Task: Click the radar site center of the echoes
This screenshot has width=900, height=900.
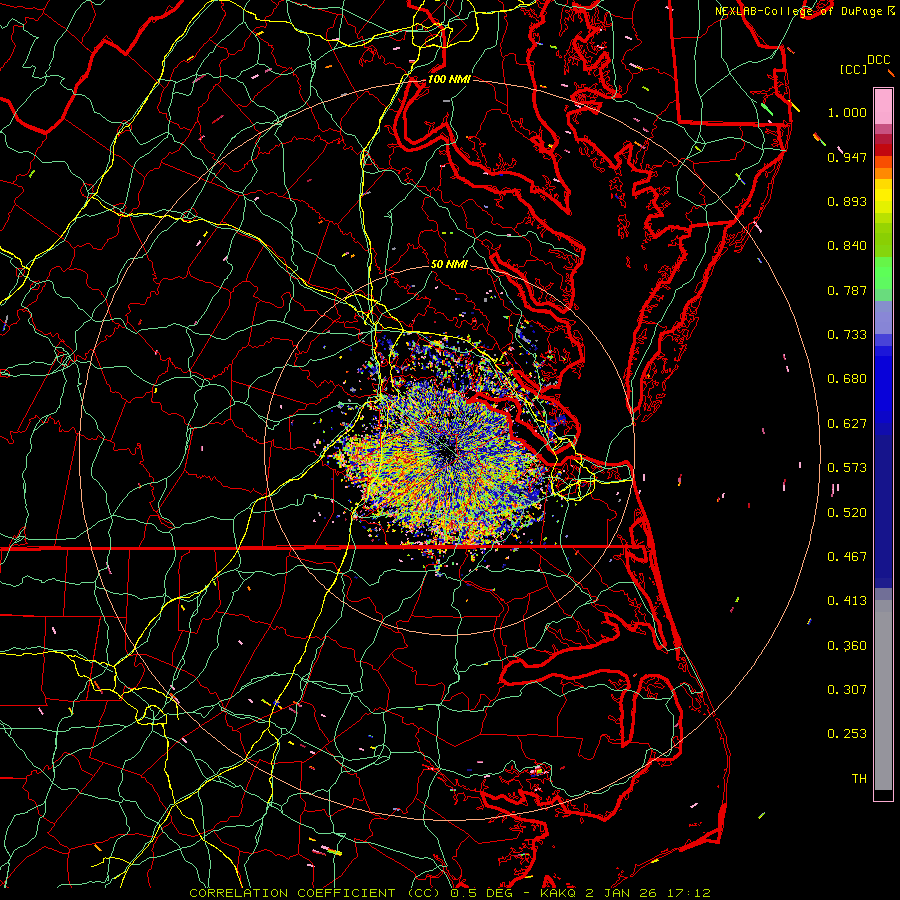Action: tap(449, 452)
